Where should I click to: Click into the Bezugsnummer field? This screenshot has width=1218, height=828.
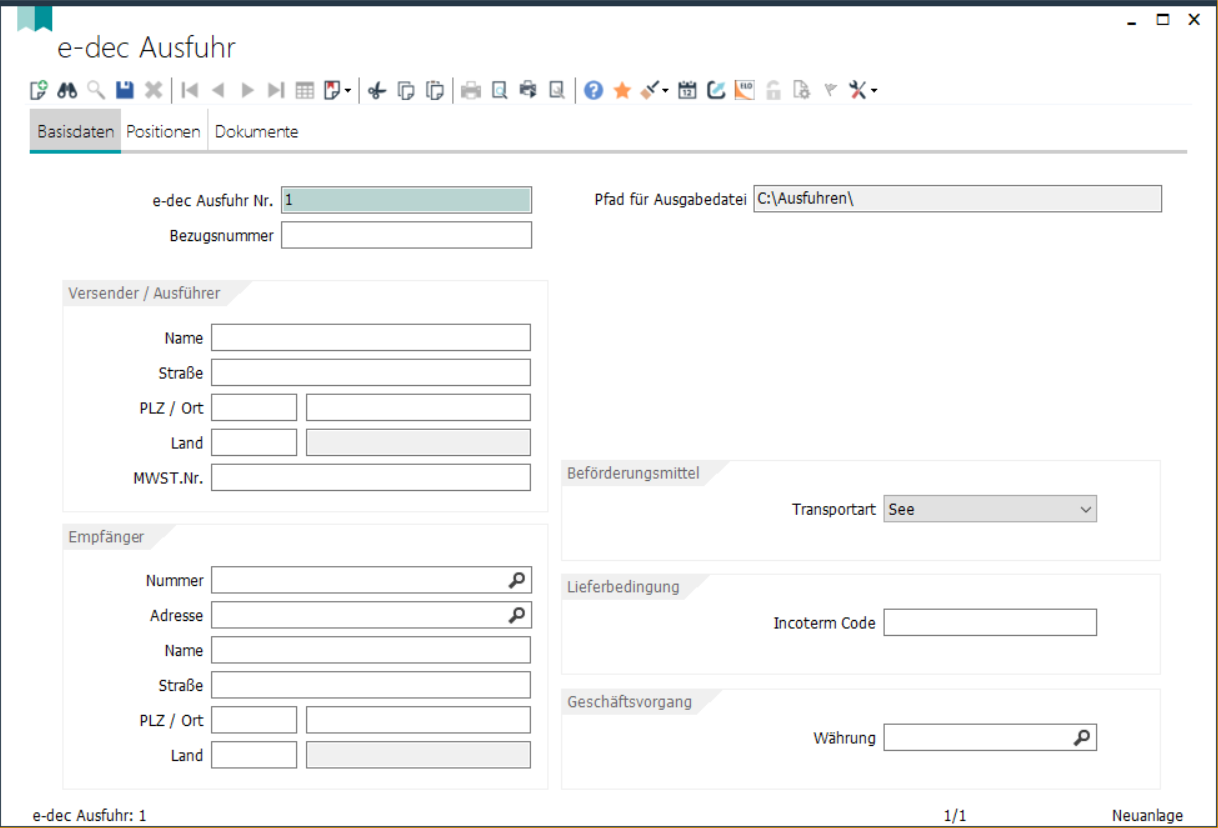[x=406, y=235]
